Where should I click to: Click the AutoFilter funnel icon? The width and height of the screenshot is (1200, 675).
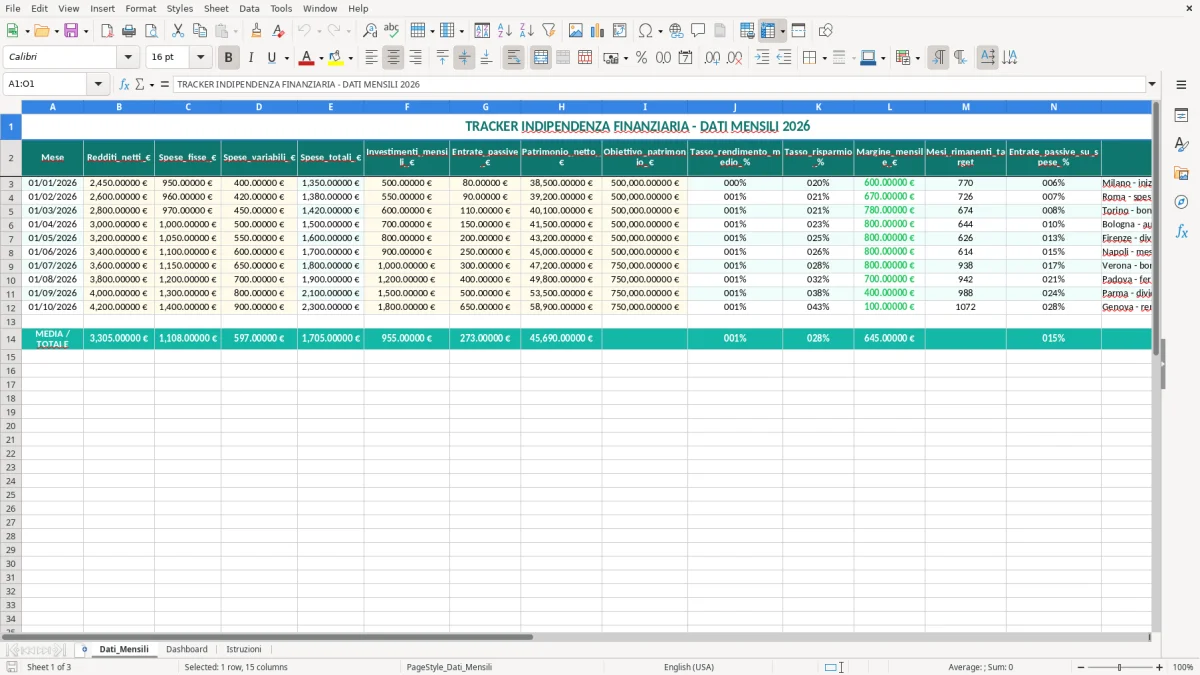point(549,31)
